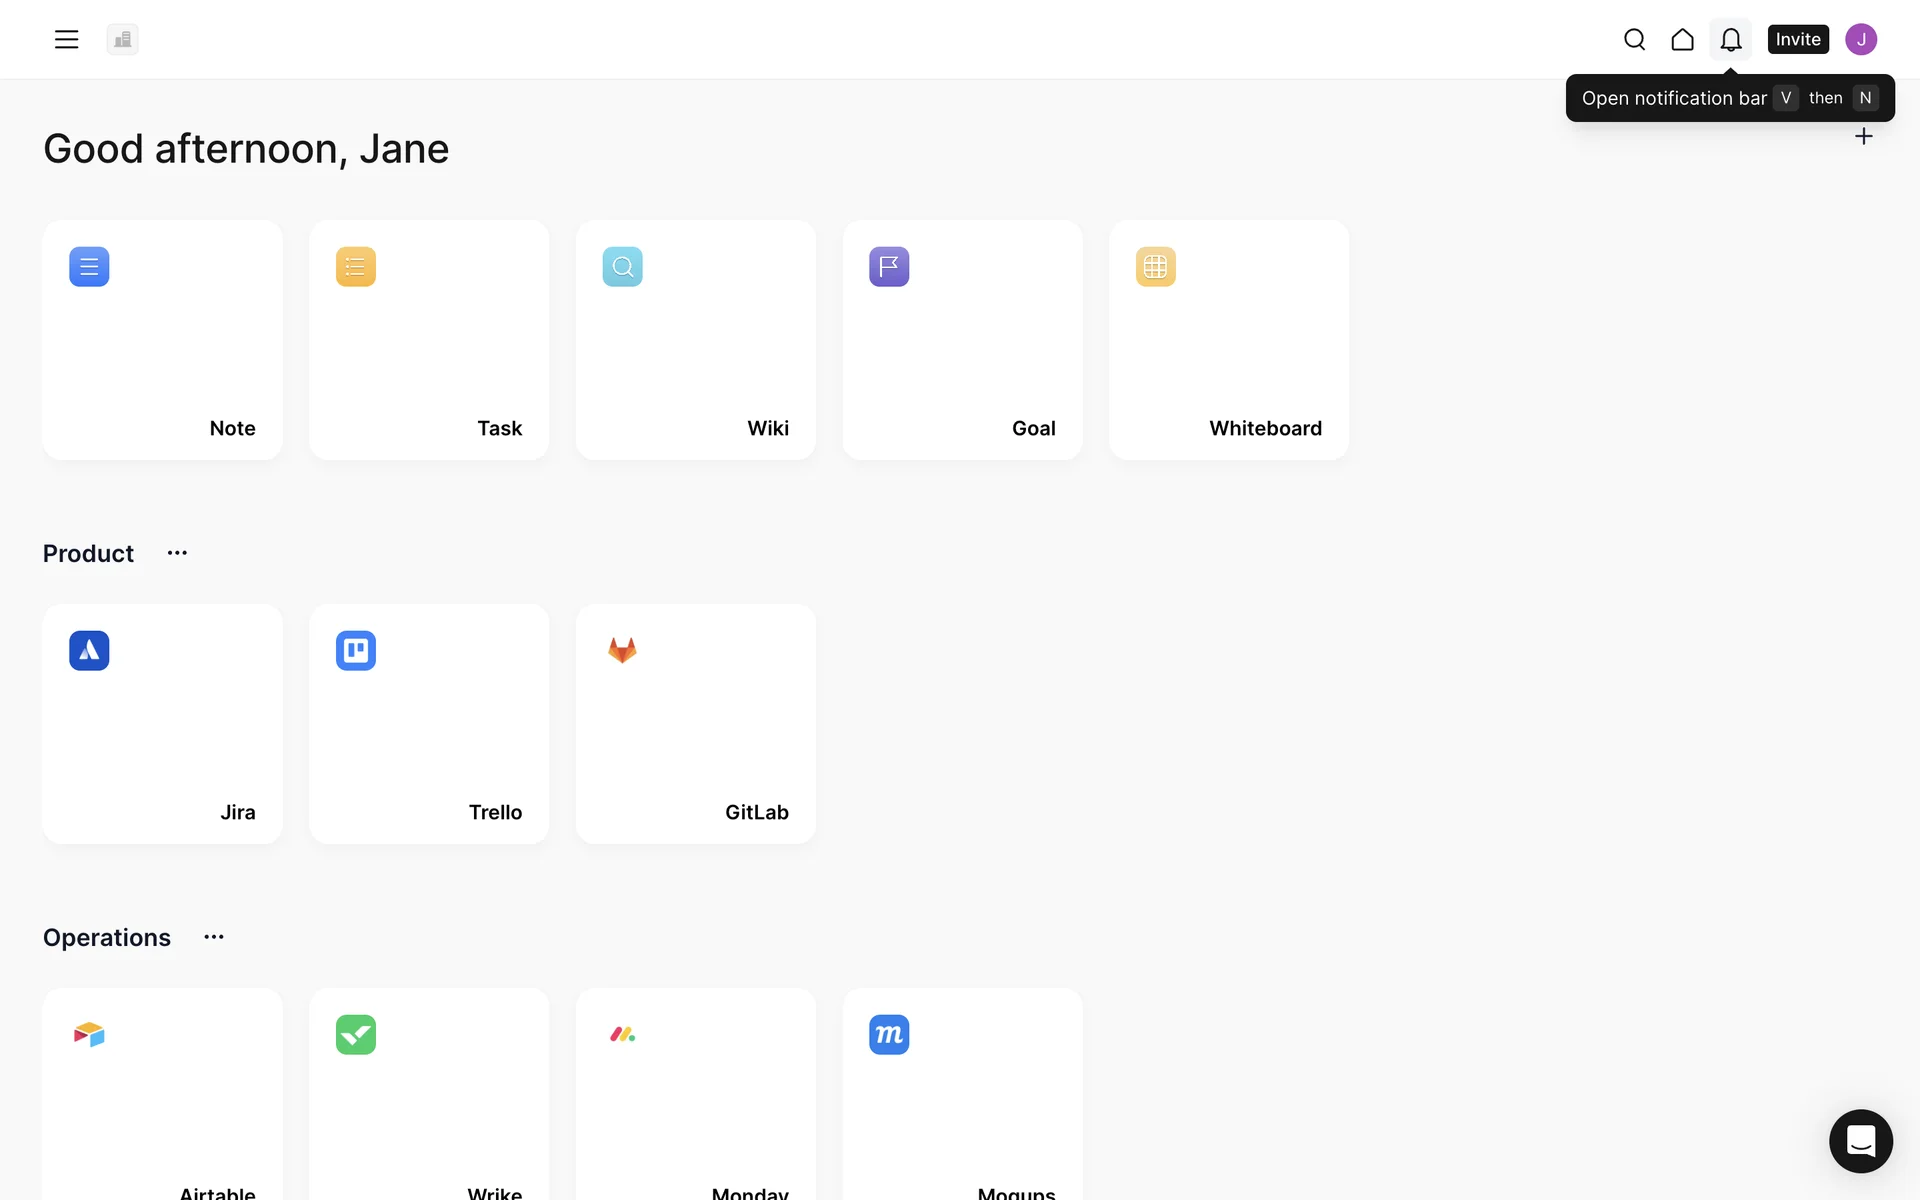This screenshot has height=1200, width=1920.
Task: Open the hamburger menu
Action: 66,39
